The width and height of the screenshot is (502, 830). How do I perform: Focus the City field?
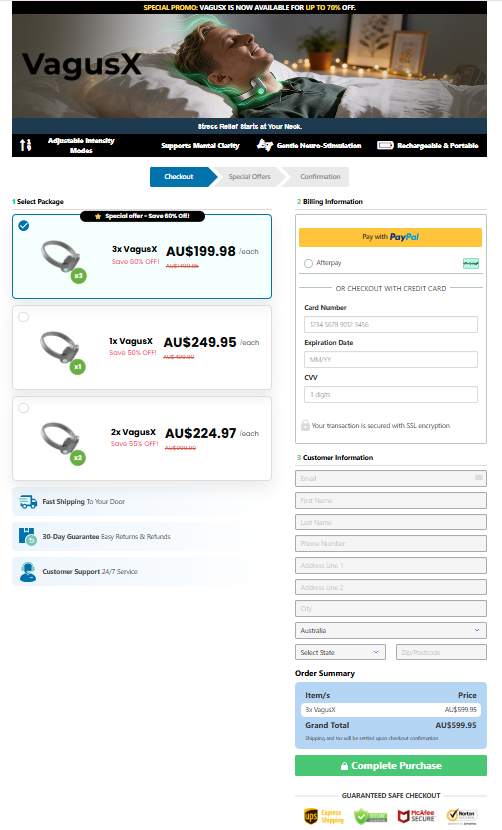click(391, 609)
